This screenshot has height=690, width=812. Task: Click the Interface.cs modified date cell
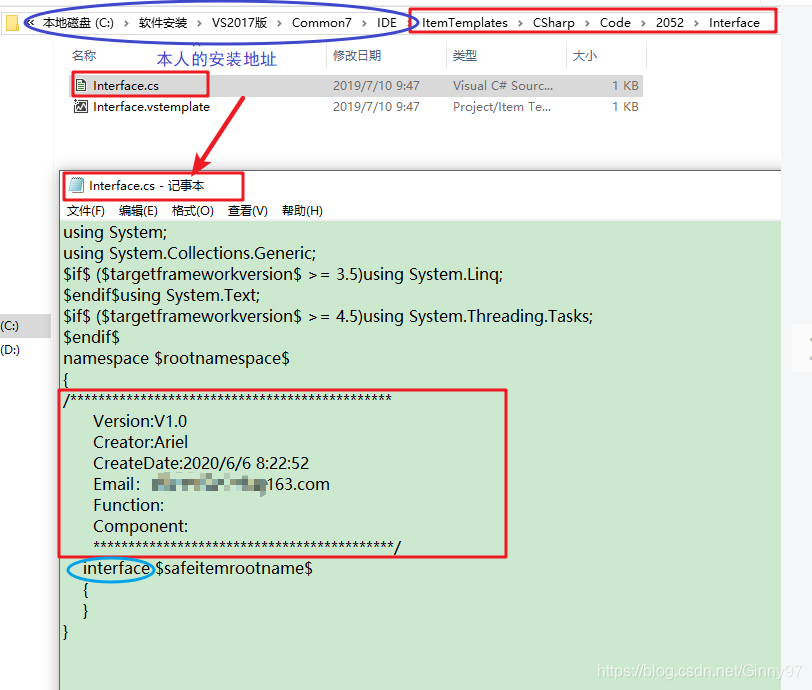click(376, 85)
